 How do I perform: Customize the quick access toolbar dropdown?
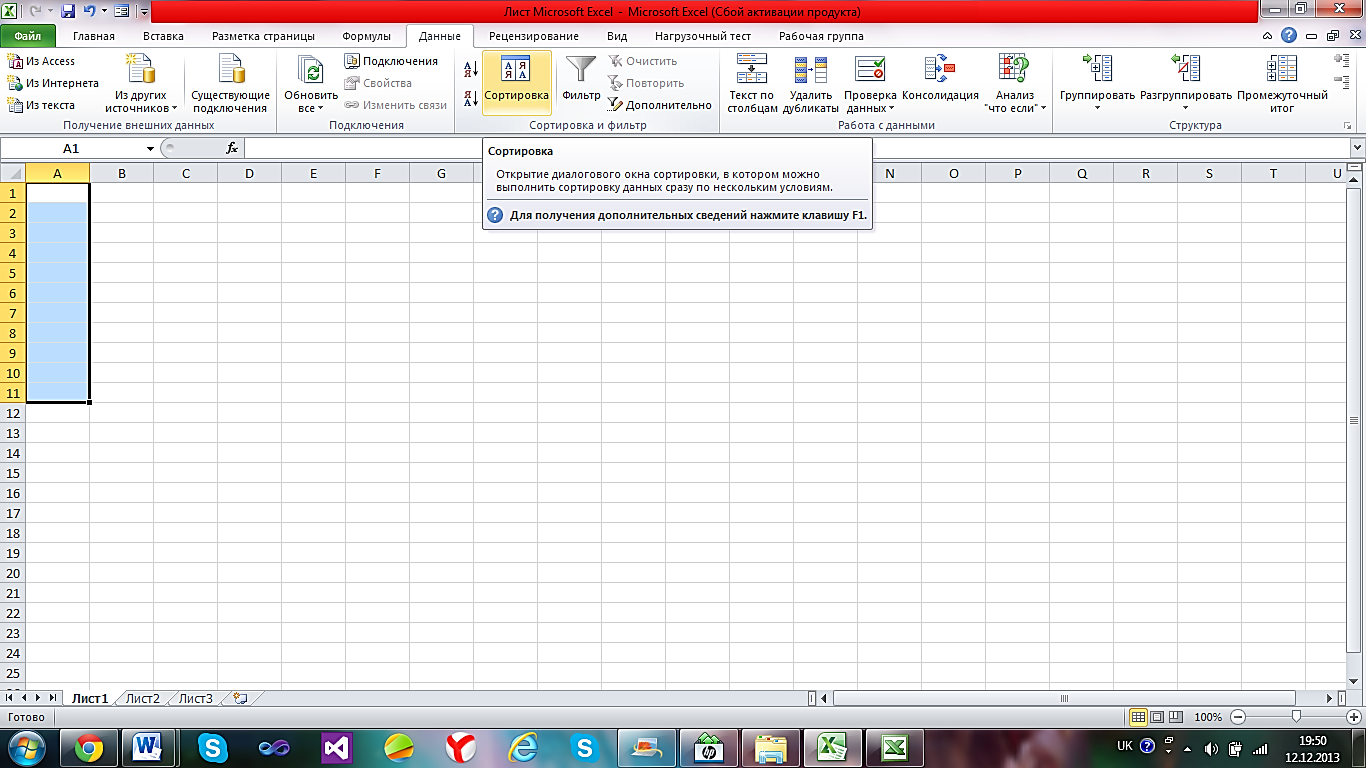[x=144, y=12]
